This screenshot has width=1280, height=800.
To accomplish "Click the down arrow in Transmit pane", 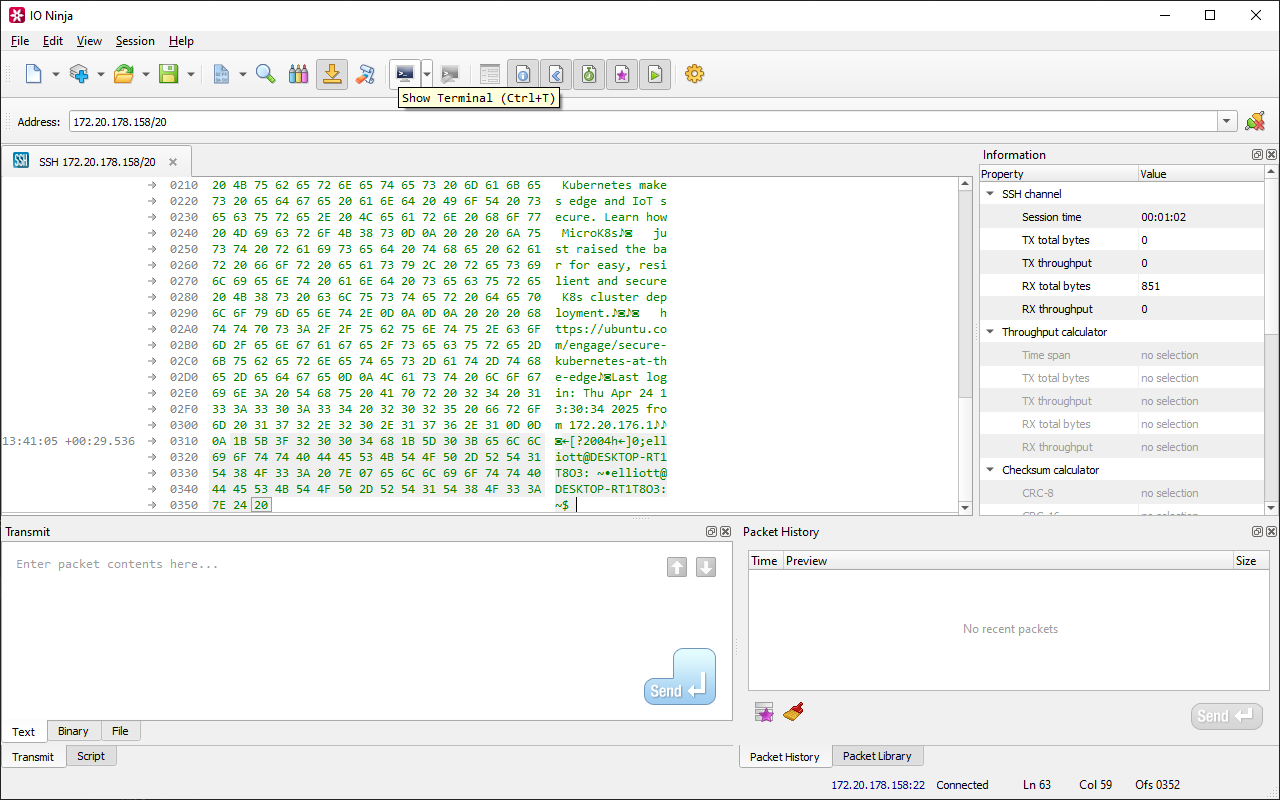I will tap(706, 567).
